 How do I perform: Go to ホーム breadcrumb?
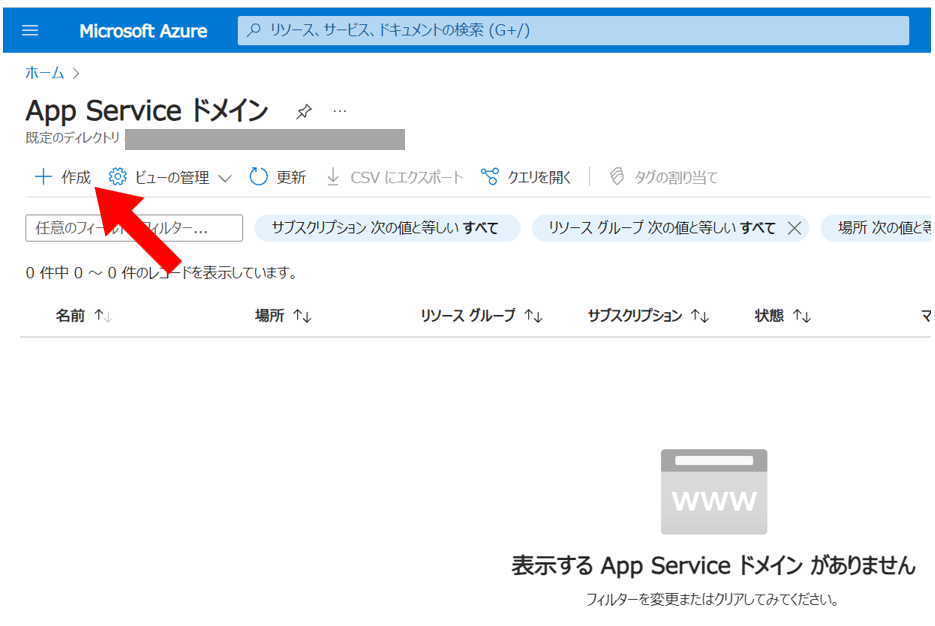[x=45, y=73]
